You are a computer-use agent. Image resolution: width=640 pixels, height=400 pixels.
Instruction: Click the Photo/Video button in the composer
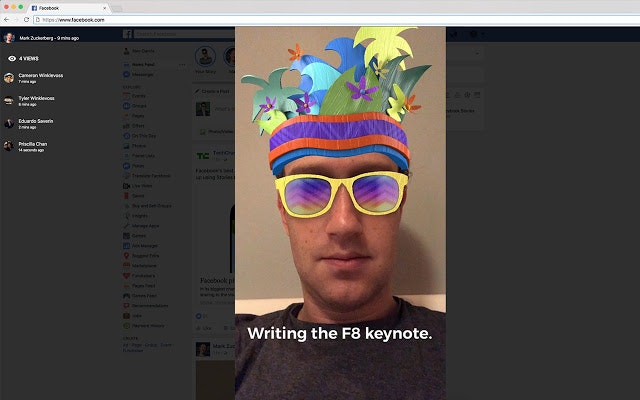(217, 132)
